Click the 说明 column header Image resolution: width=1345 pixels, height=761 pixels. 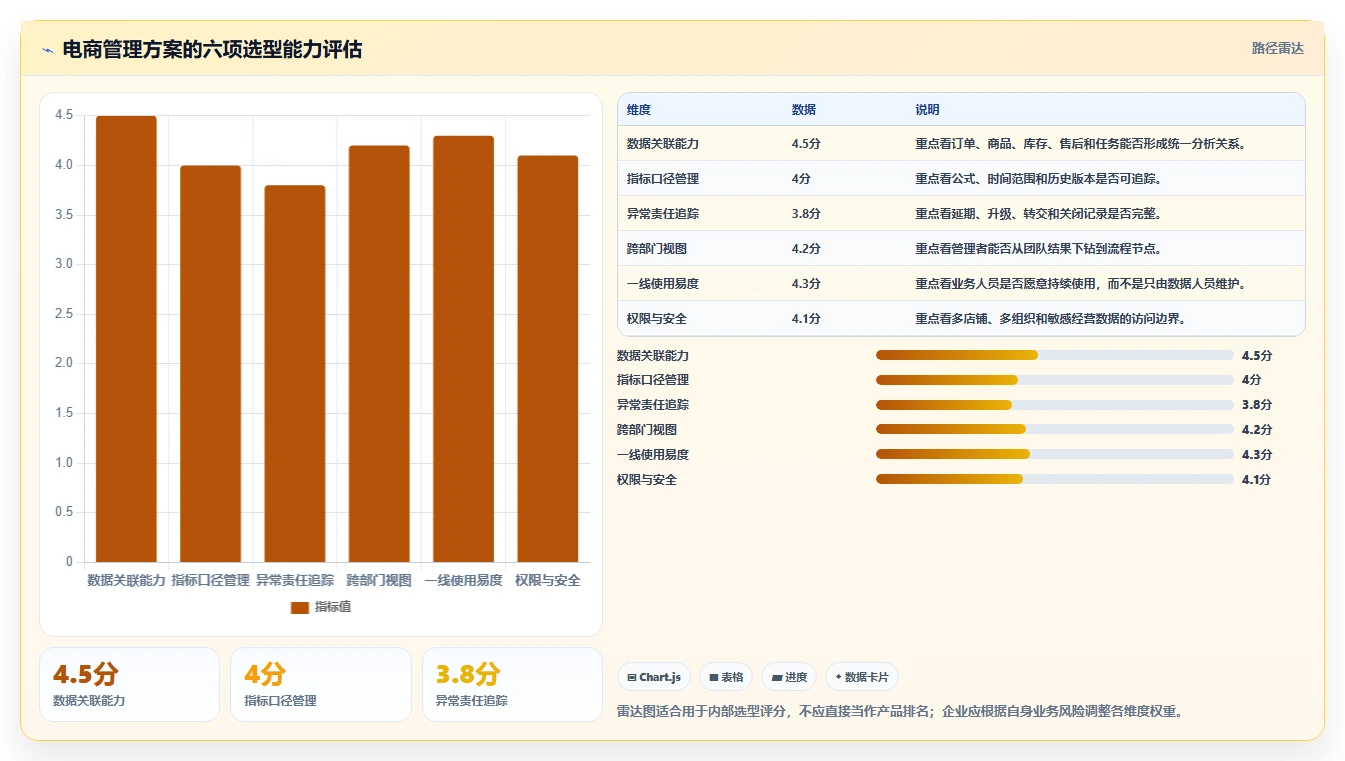(927, 110)
